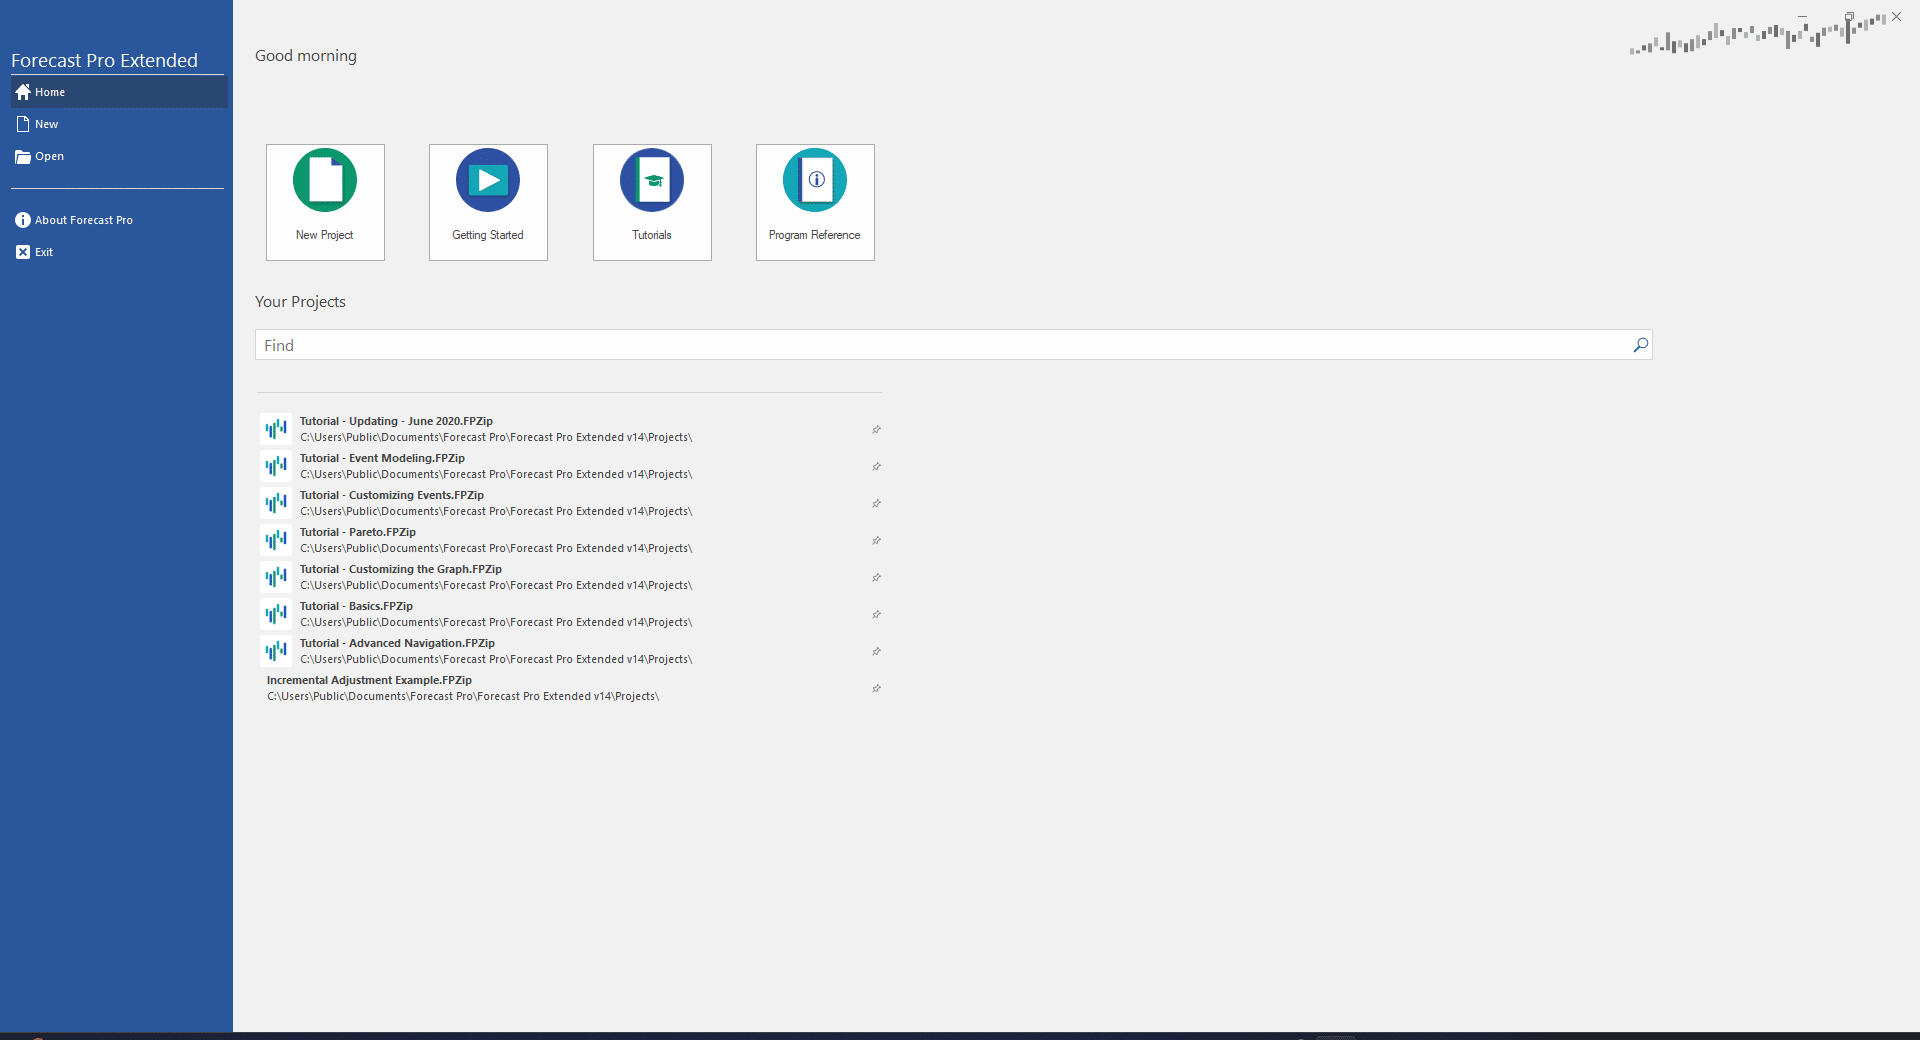Pin Tutorial - Updating - June 2020 project
Image resolution: width=1920 pixels, height=1040 pixels.
tap(876, 430)
